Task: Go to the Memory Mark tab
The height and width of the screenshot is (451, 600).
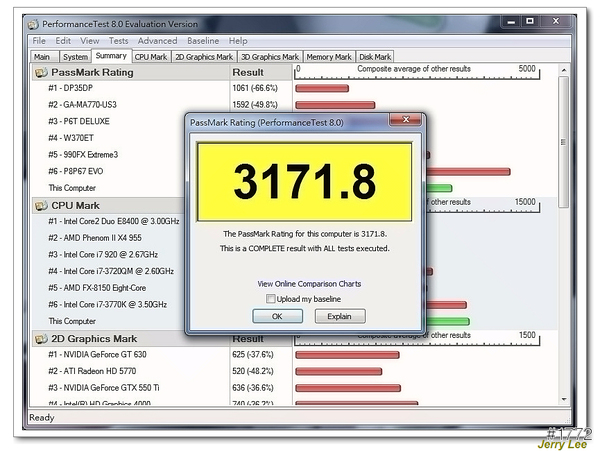Action: click(328, 57)
